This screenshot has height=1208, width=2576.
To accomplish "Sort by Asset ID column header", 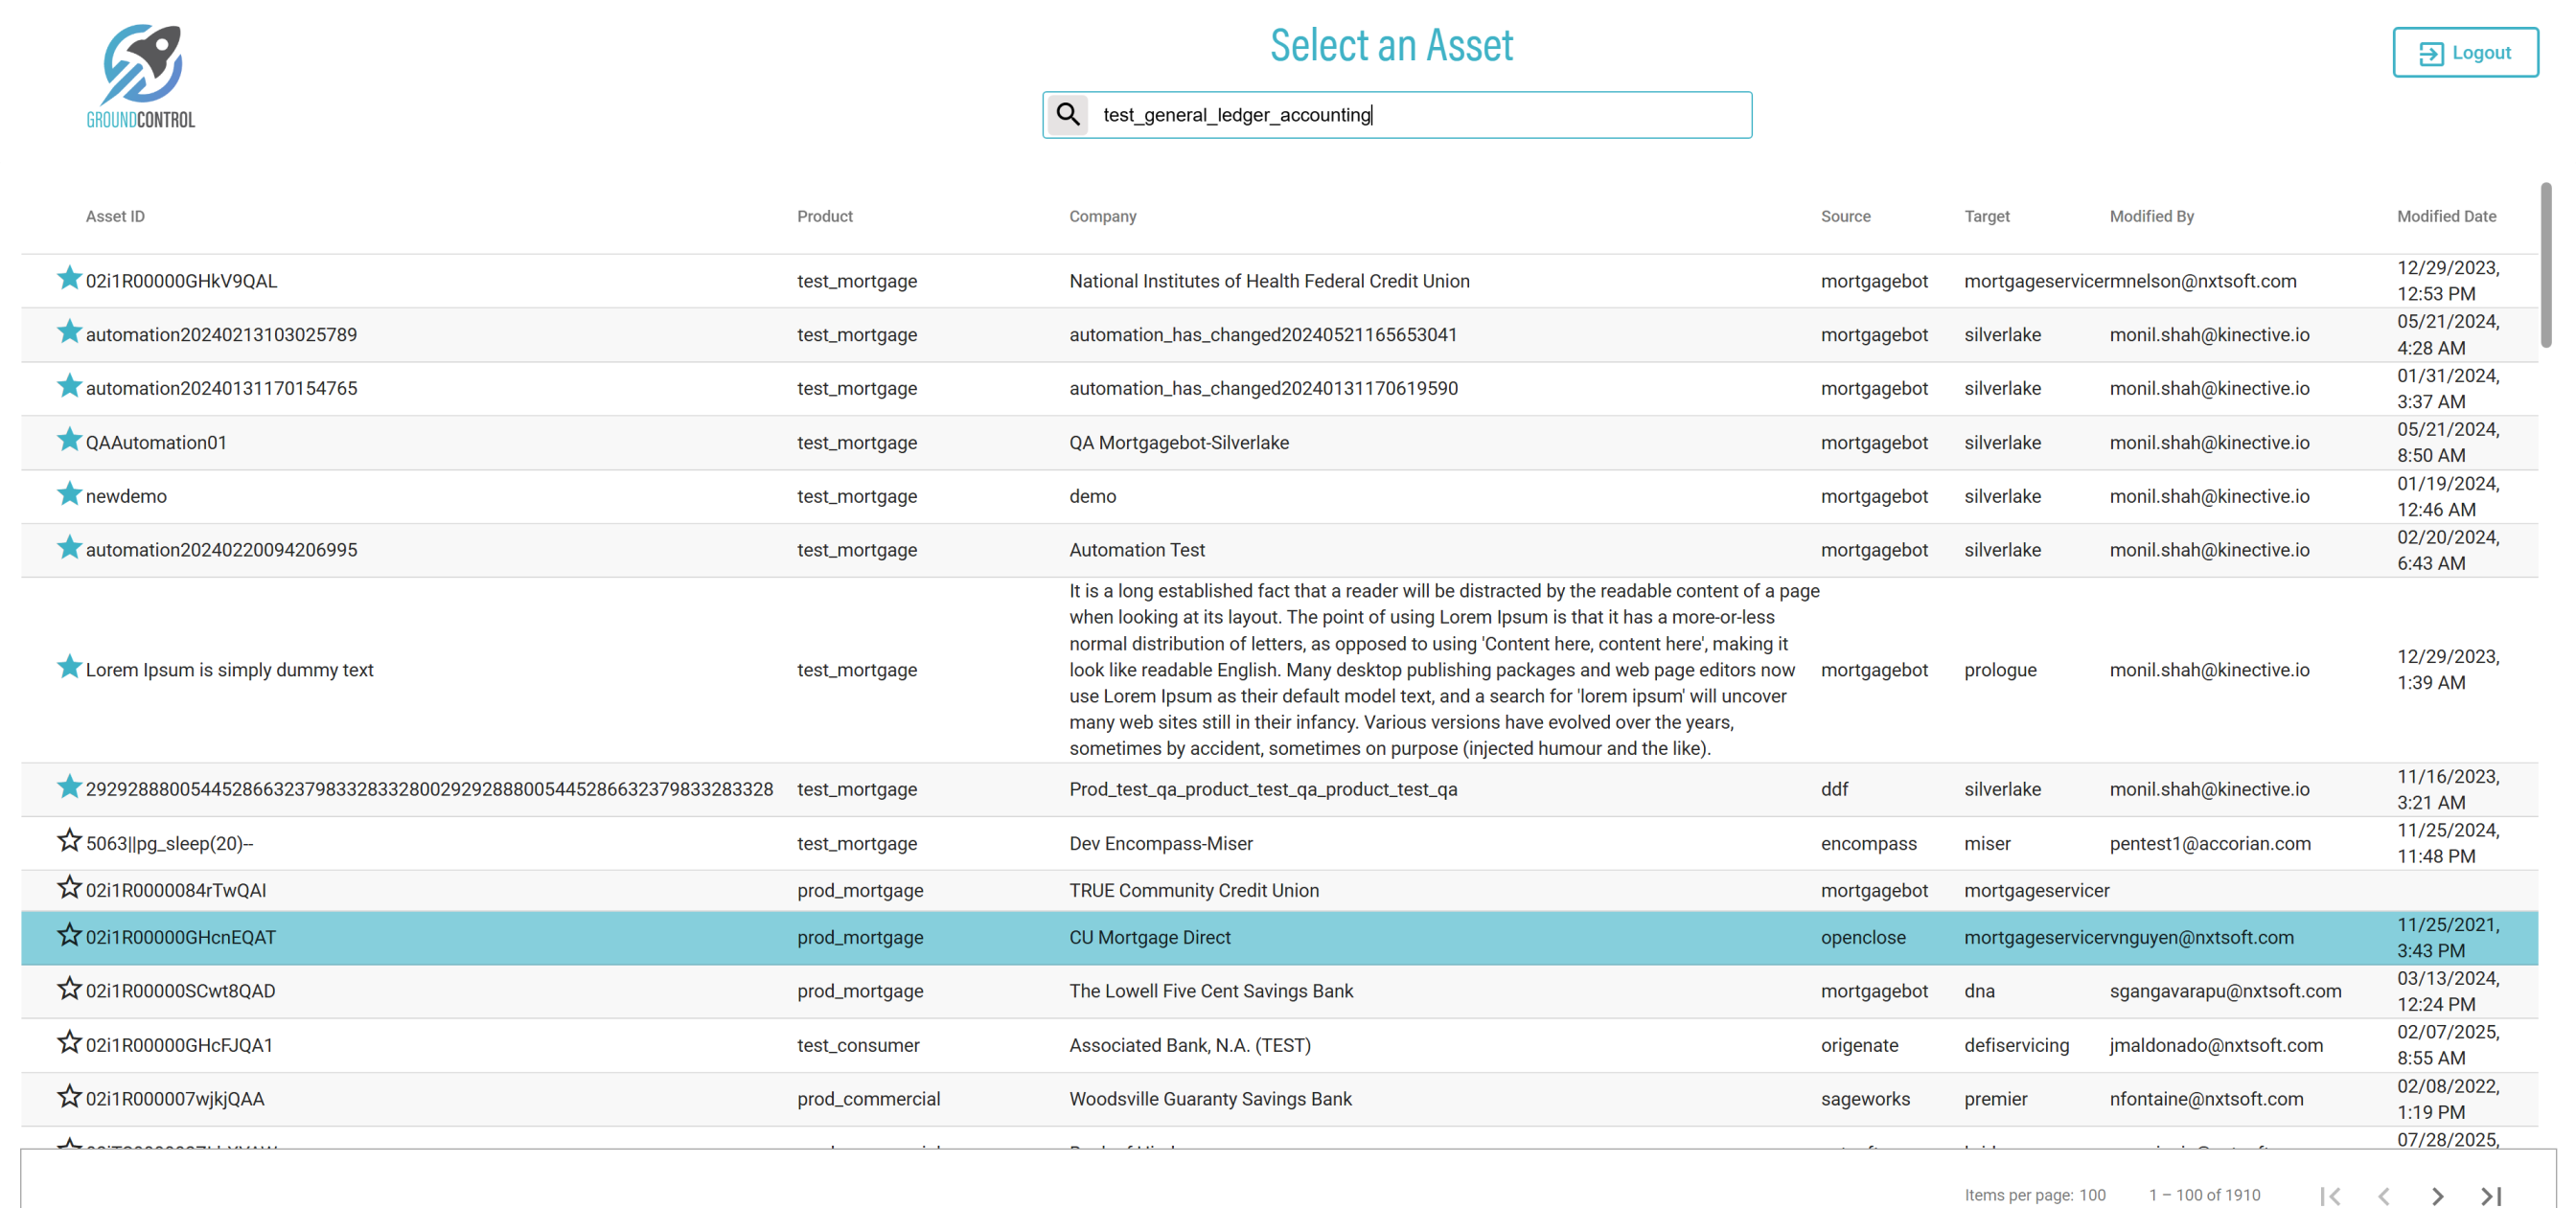I will pos(115,216).
